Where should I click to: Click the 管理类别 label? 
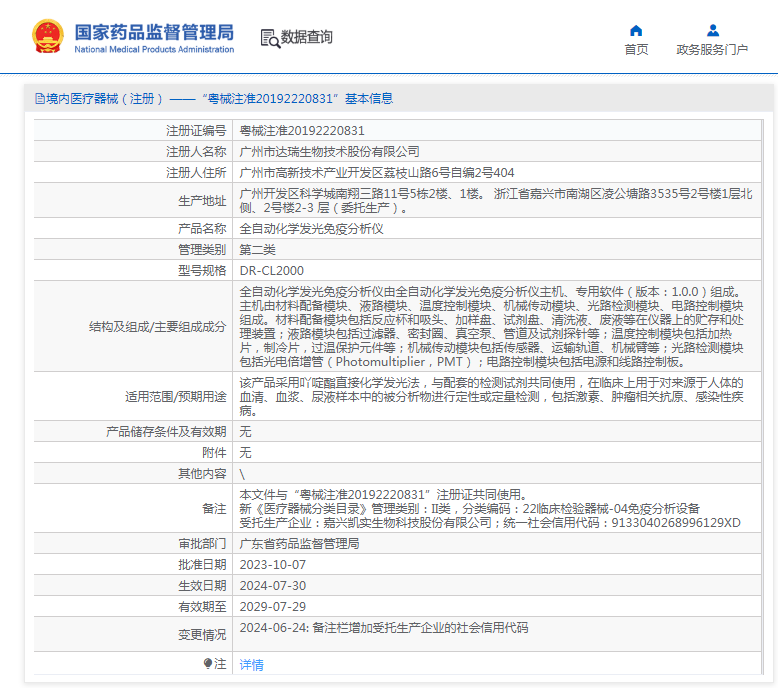[x=202, y=250]
